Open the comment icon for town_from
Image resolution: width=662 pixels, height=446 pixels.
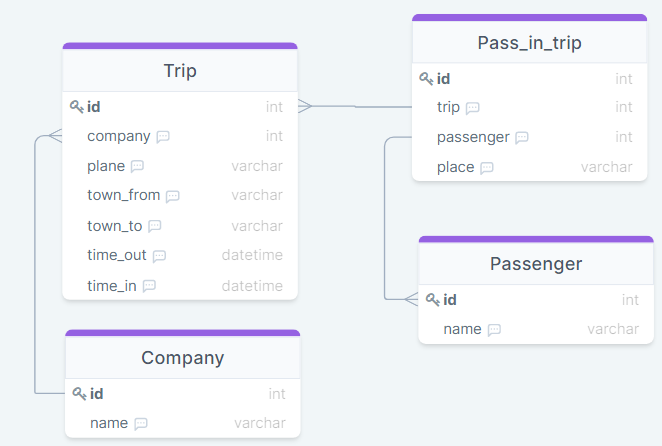pos(173,197)
